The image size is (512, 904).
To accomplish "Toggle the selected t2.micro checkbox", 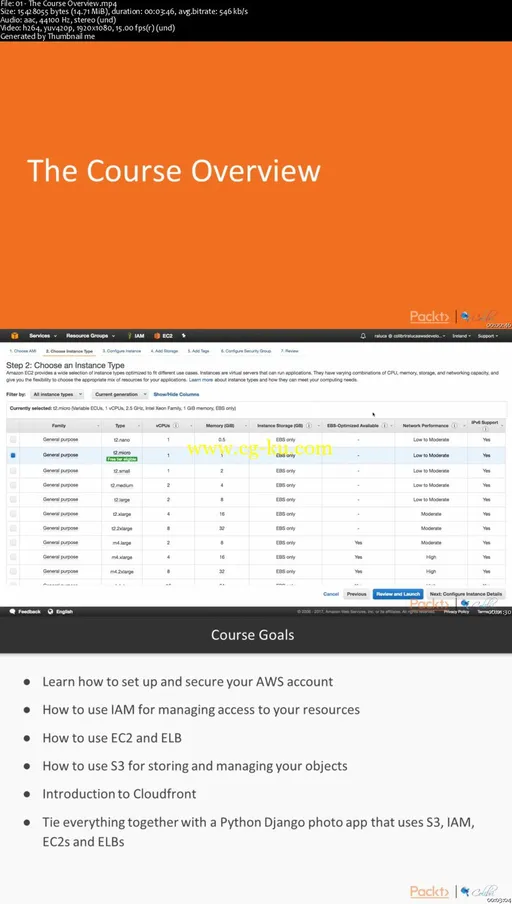I will 13,455.
